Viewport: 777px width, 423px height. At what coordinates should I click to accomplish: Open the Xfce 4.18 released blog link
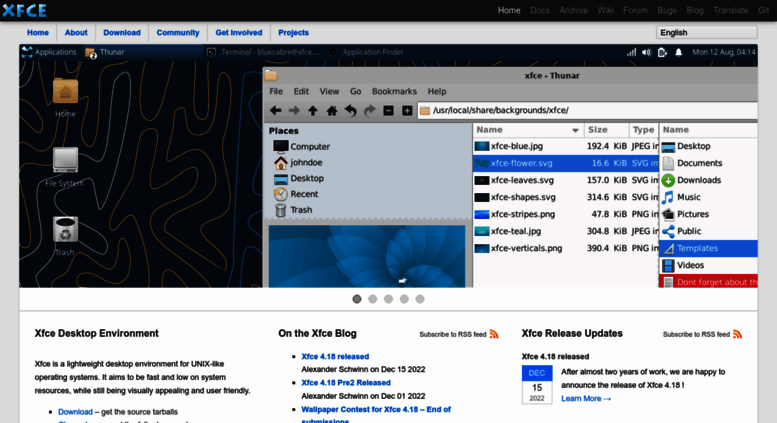(335, 356)
